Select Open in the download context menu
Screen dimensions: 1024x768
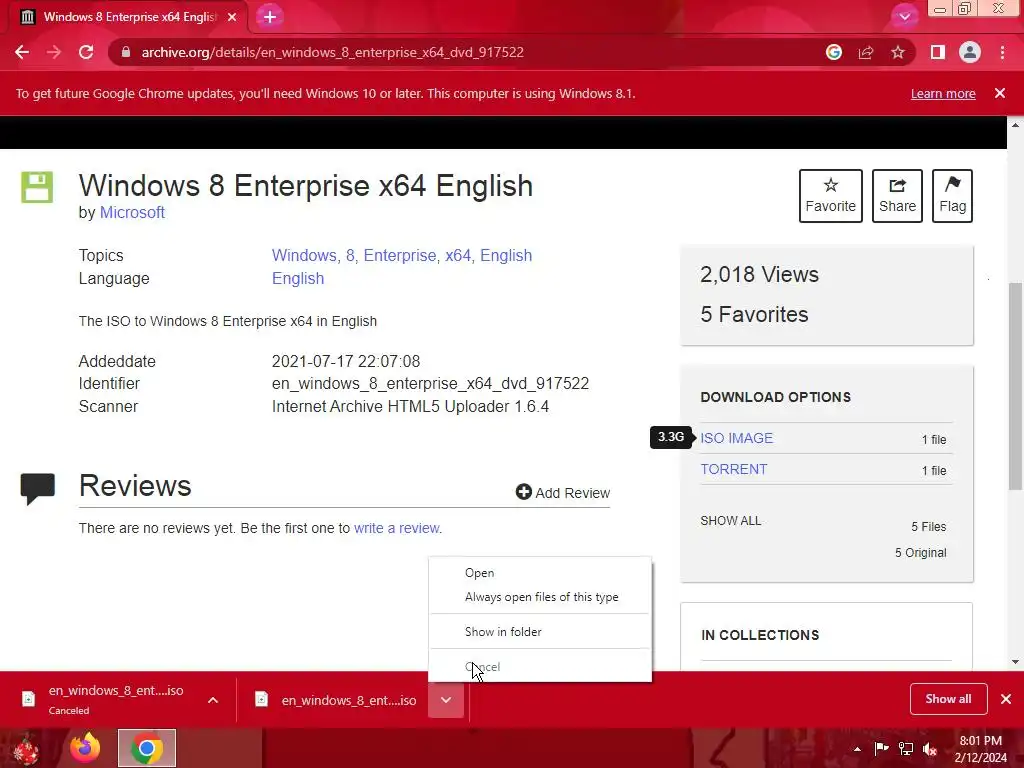540,573
